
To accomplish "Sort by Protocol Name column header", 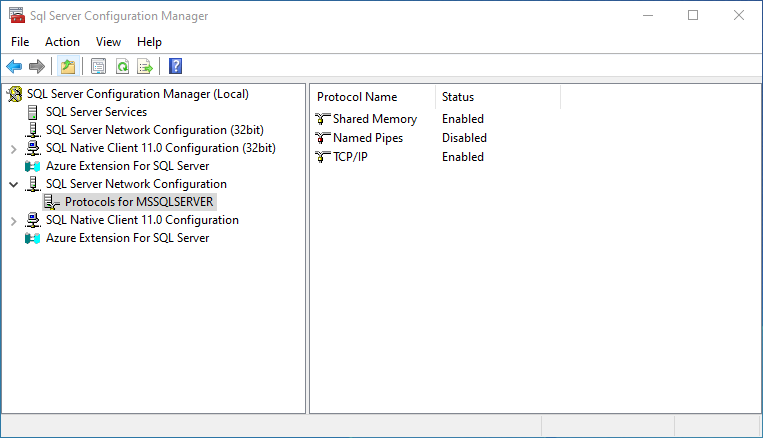I will (357, 97).
